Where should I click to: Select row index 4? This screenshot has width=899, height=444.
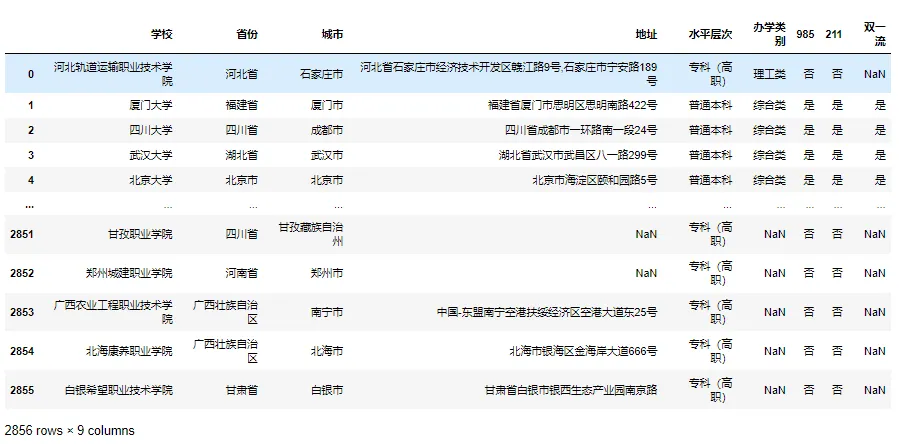(x=31, y=180)
